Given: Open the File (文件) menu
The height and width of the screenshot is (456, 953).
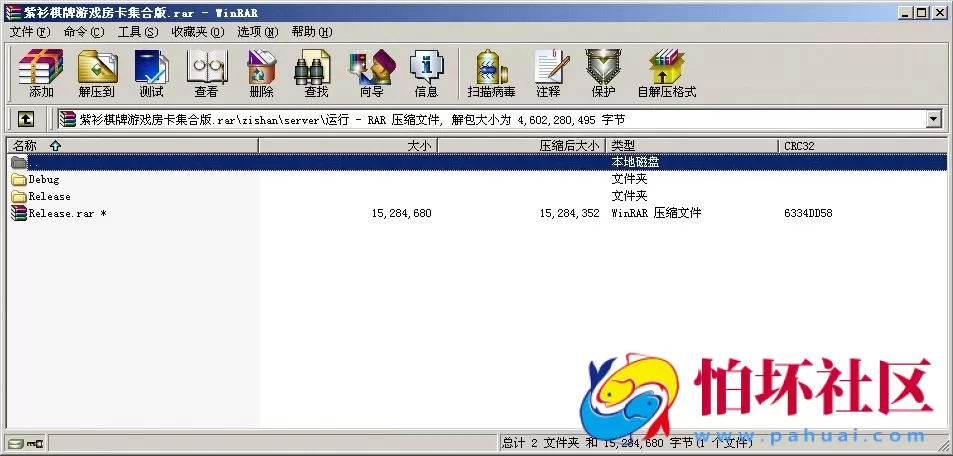Looking at the screenshot, I should tap(29, 32).
